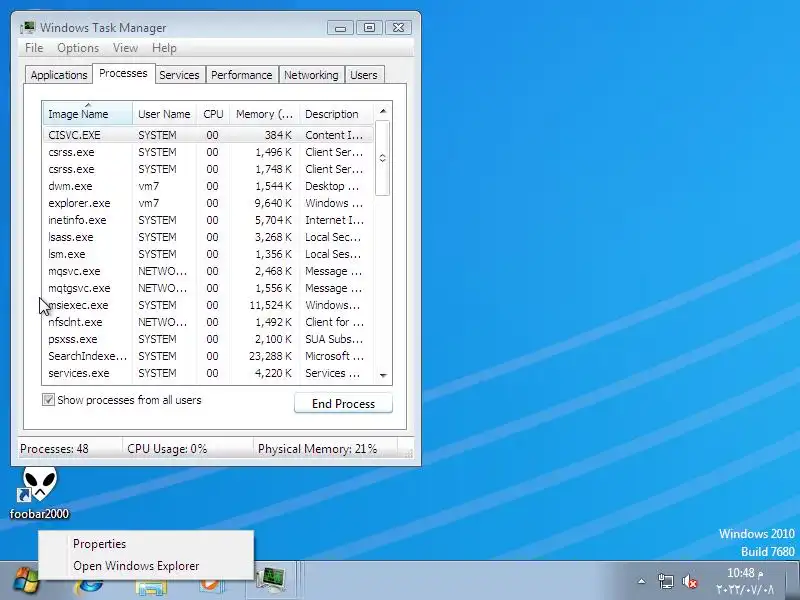This screenshot has height=600, width=800.
Task: Click the process list scroll down arrow
Action: point(383,376)
